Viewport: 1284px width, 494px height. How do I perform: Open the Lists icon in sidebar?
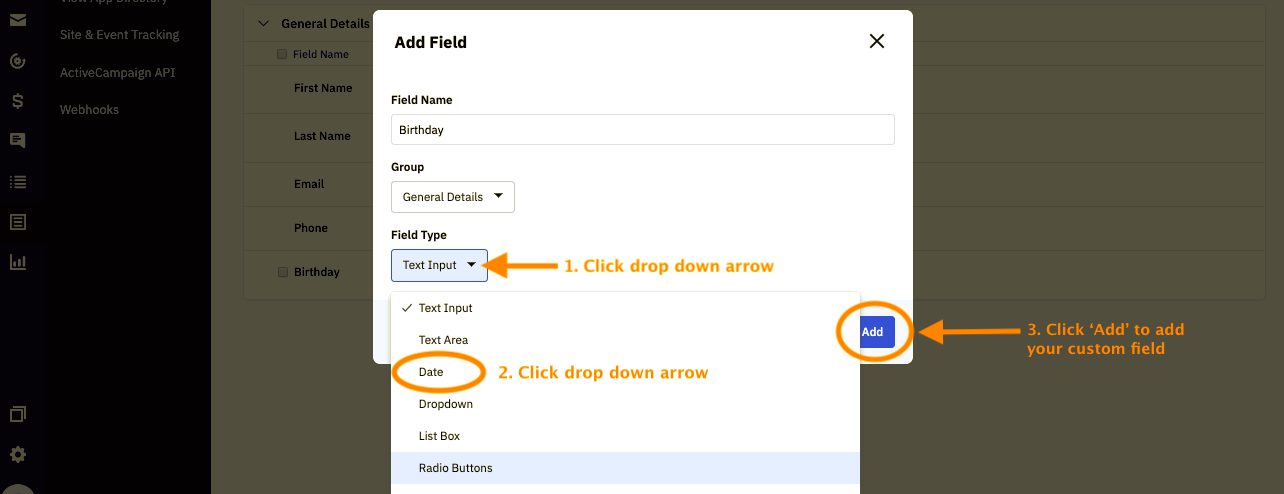[x=17, y=182]
